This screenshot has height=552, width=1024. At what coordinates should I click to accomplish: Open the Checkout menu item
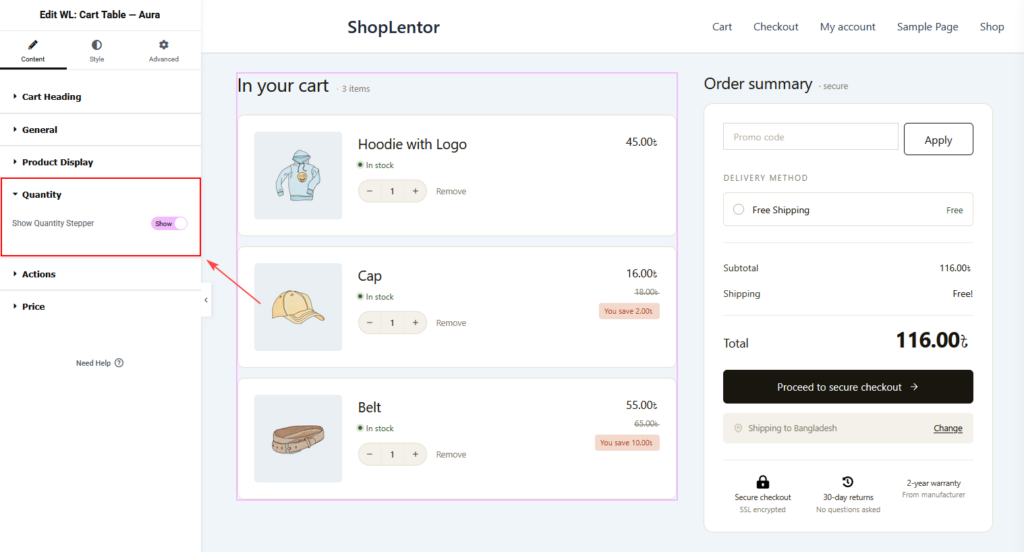pos(776,27)
